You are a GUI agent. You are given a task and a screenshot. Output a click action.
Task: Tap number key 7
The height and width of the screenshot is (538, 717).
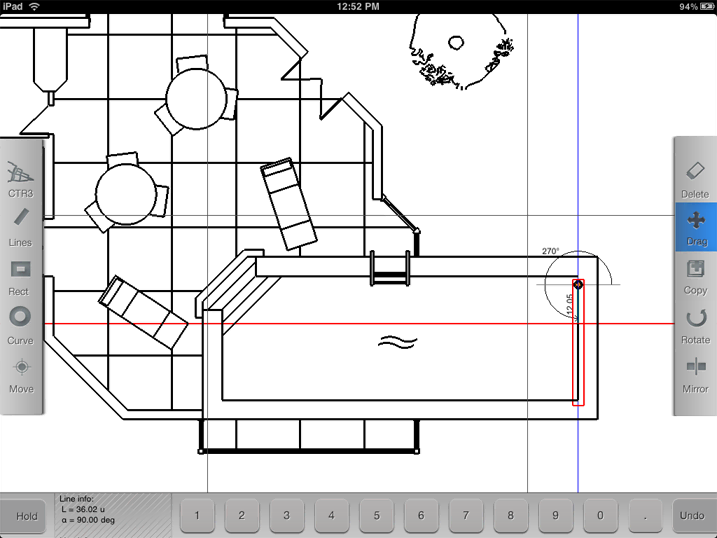pyautogui.click(x=466, y=516)
